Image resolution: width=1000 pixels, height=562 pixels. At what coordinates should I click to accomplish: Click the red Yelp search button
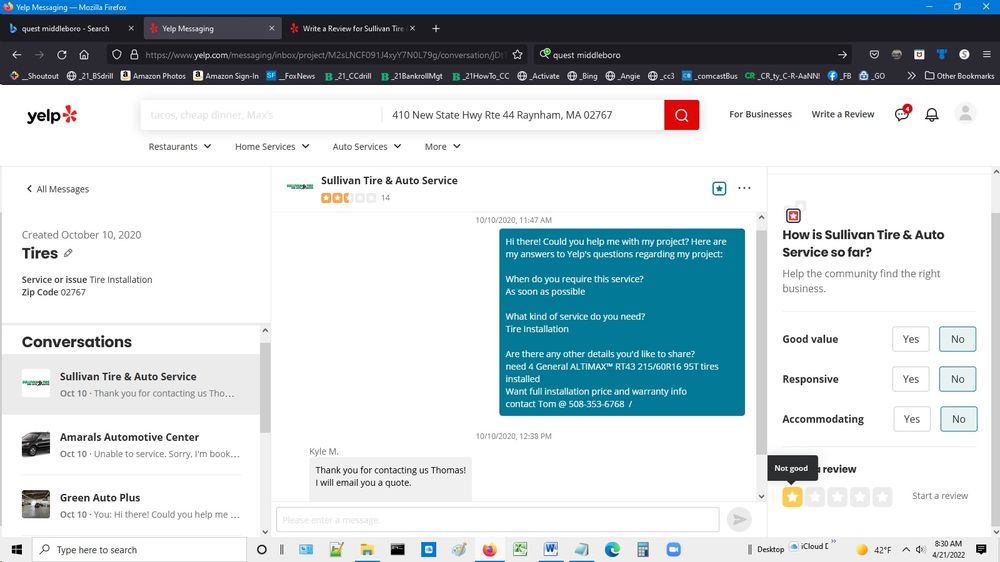(681, 115)
